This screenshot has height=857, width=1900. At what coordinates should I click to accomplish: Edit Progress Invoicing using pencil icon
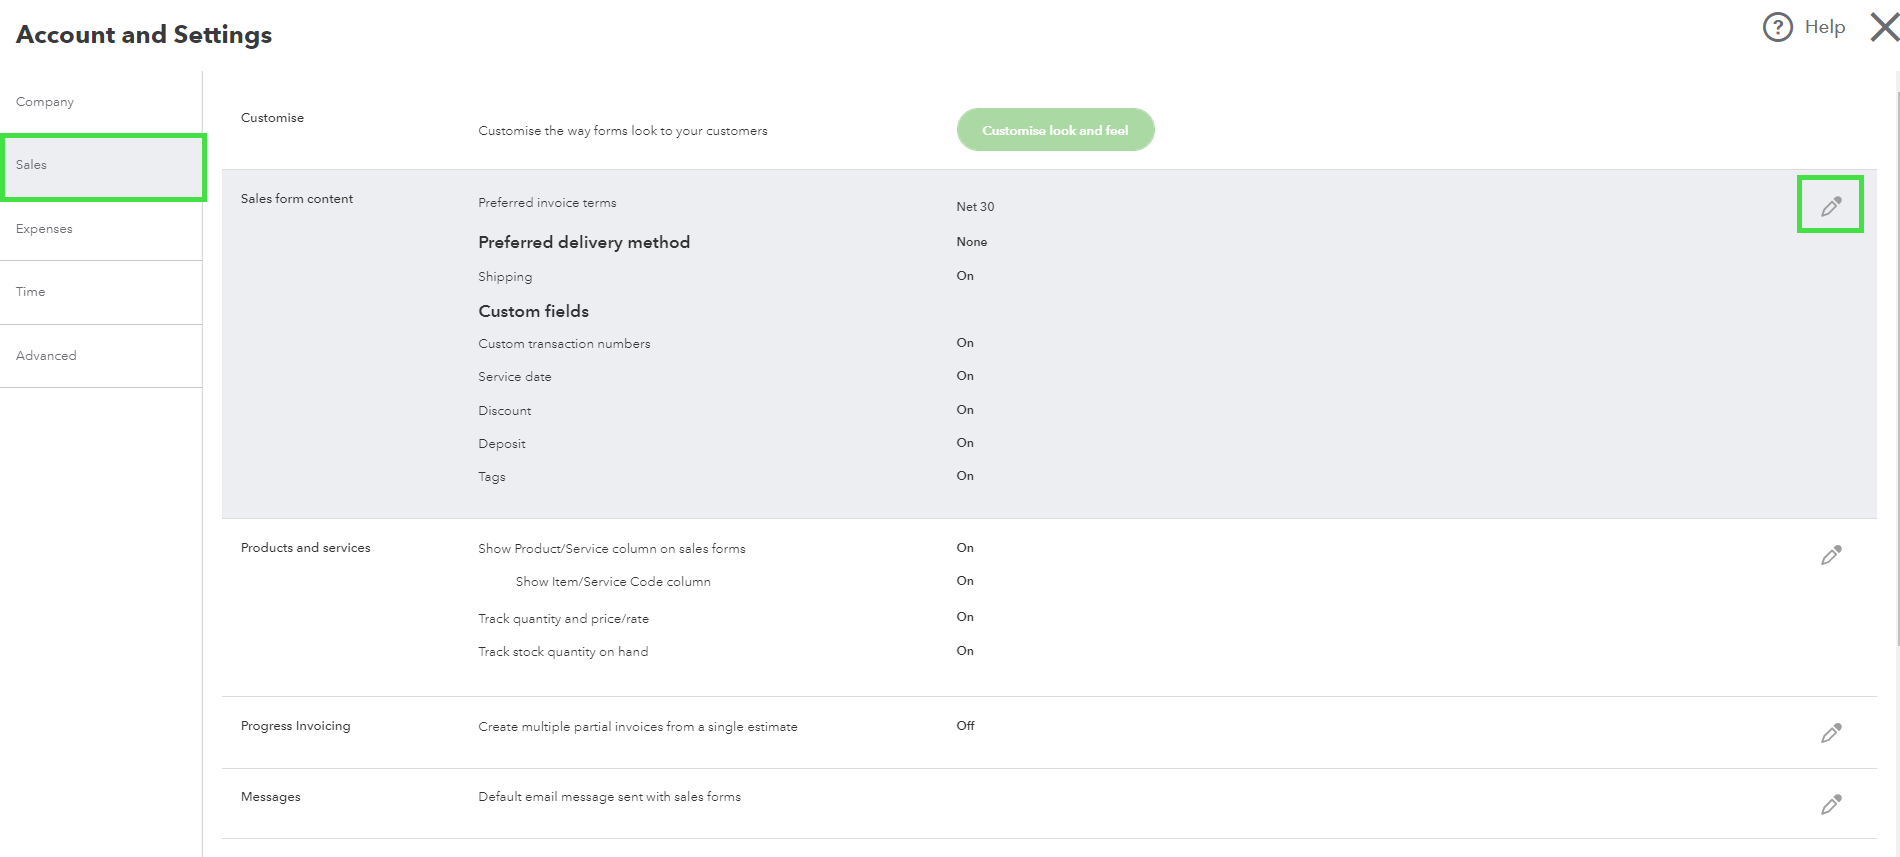pyautogui.click(x=1830, y=733)
